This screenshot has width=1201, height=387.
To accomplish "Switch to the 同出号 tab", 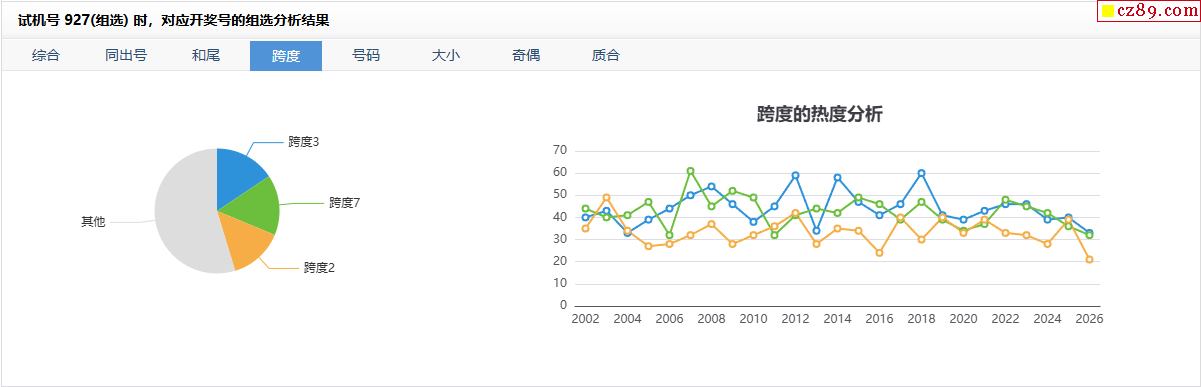I will pyautogui.click(x=126, y=56).
